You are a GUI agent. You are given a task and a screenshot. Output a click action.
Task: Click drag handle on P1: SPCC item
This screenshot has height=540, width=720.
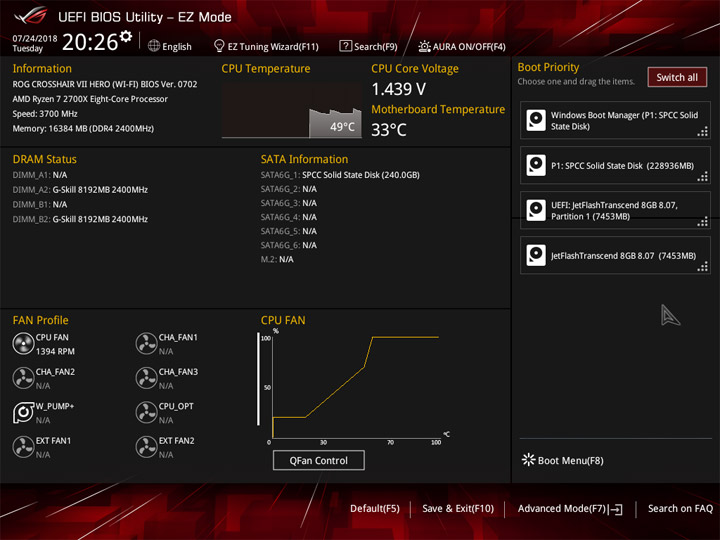(x=703, y=177)
